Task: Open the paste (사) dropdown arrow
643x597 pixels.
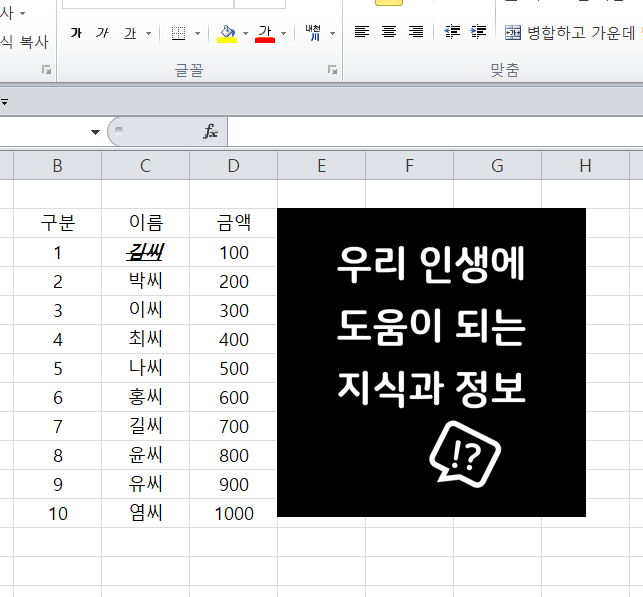Action: (23, 14)
